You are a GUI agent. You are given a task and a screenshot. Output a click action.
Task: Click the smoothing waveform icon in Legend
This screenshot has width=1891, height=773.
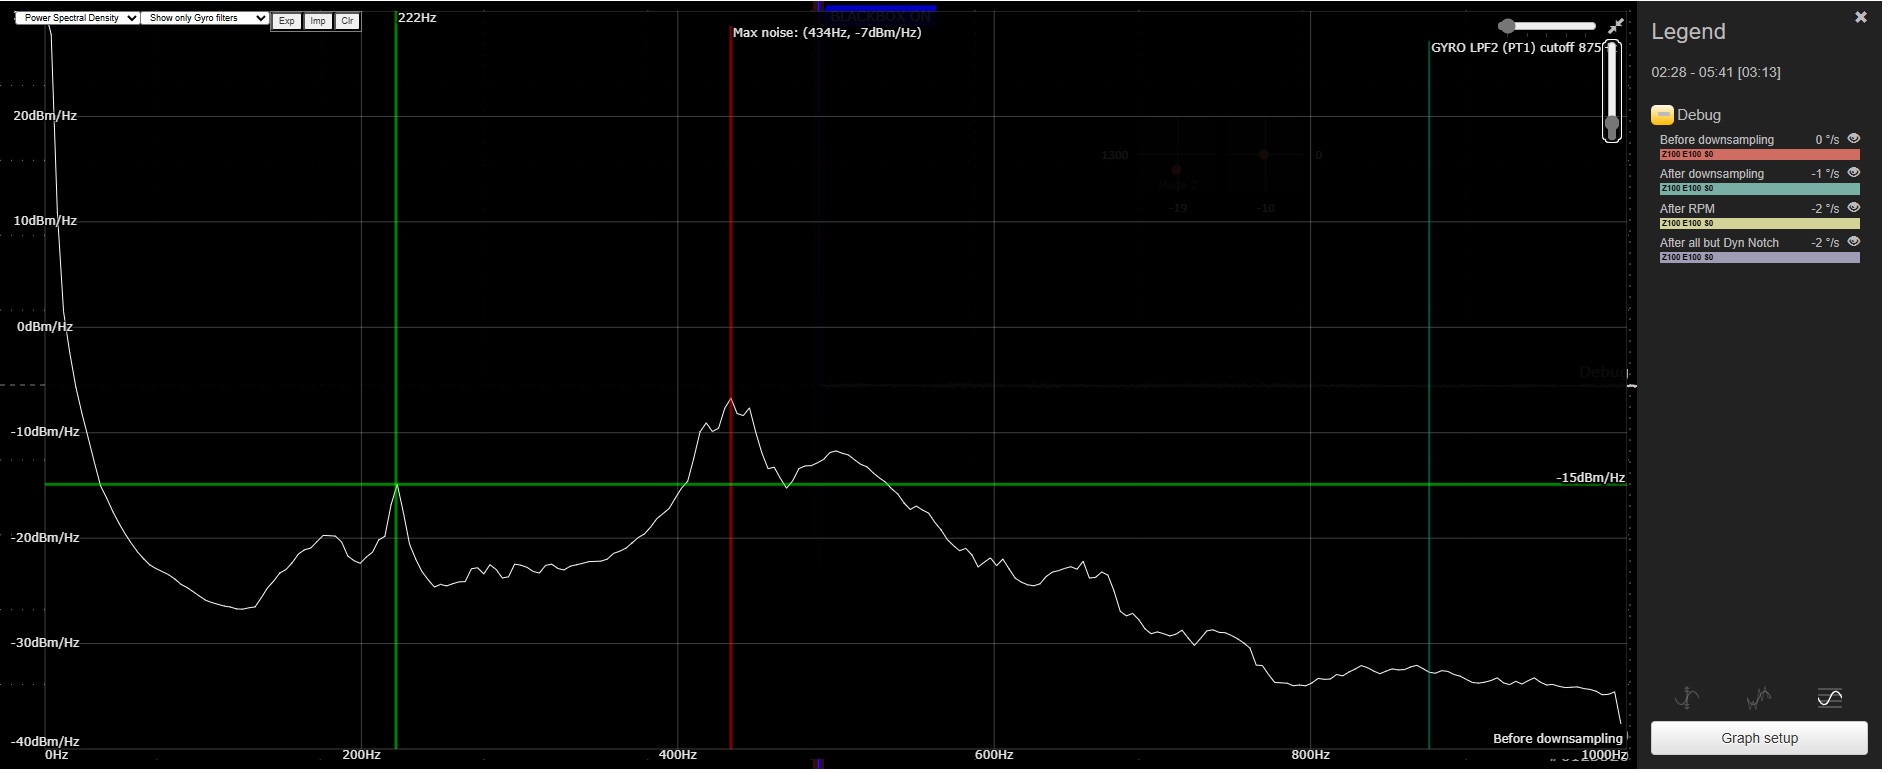[x=1757, y=697]
